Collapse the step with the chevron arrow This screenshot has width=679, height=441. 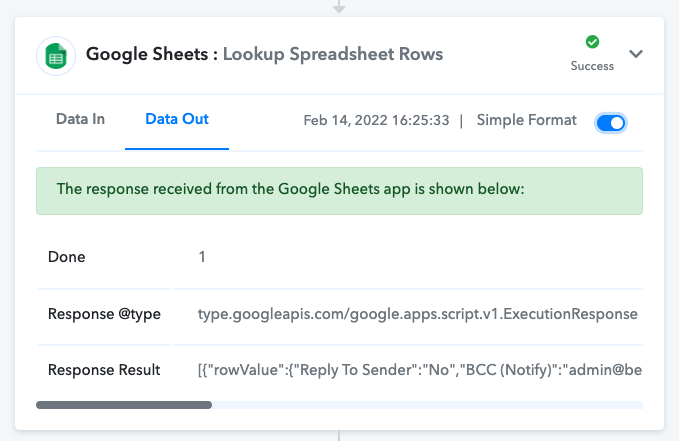click(636, 54)
